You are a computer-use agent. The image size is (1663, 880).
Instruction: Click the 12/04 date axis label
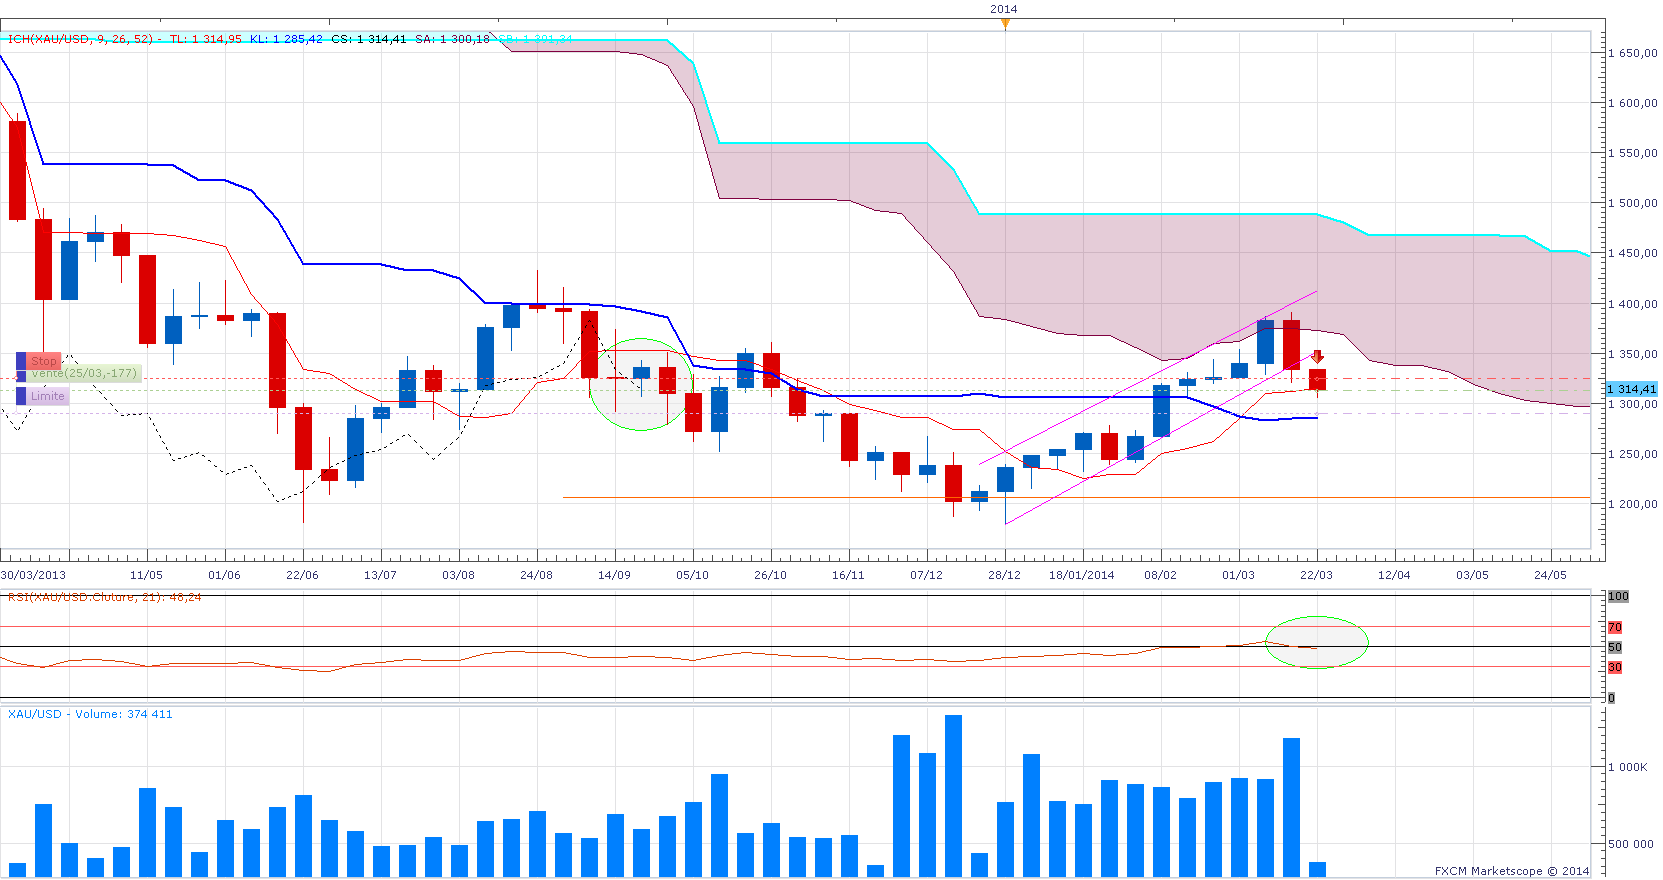[x=1395, y=575]
